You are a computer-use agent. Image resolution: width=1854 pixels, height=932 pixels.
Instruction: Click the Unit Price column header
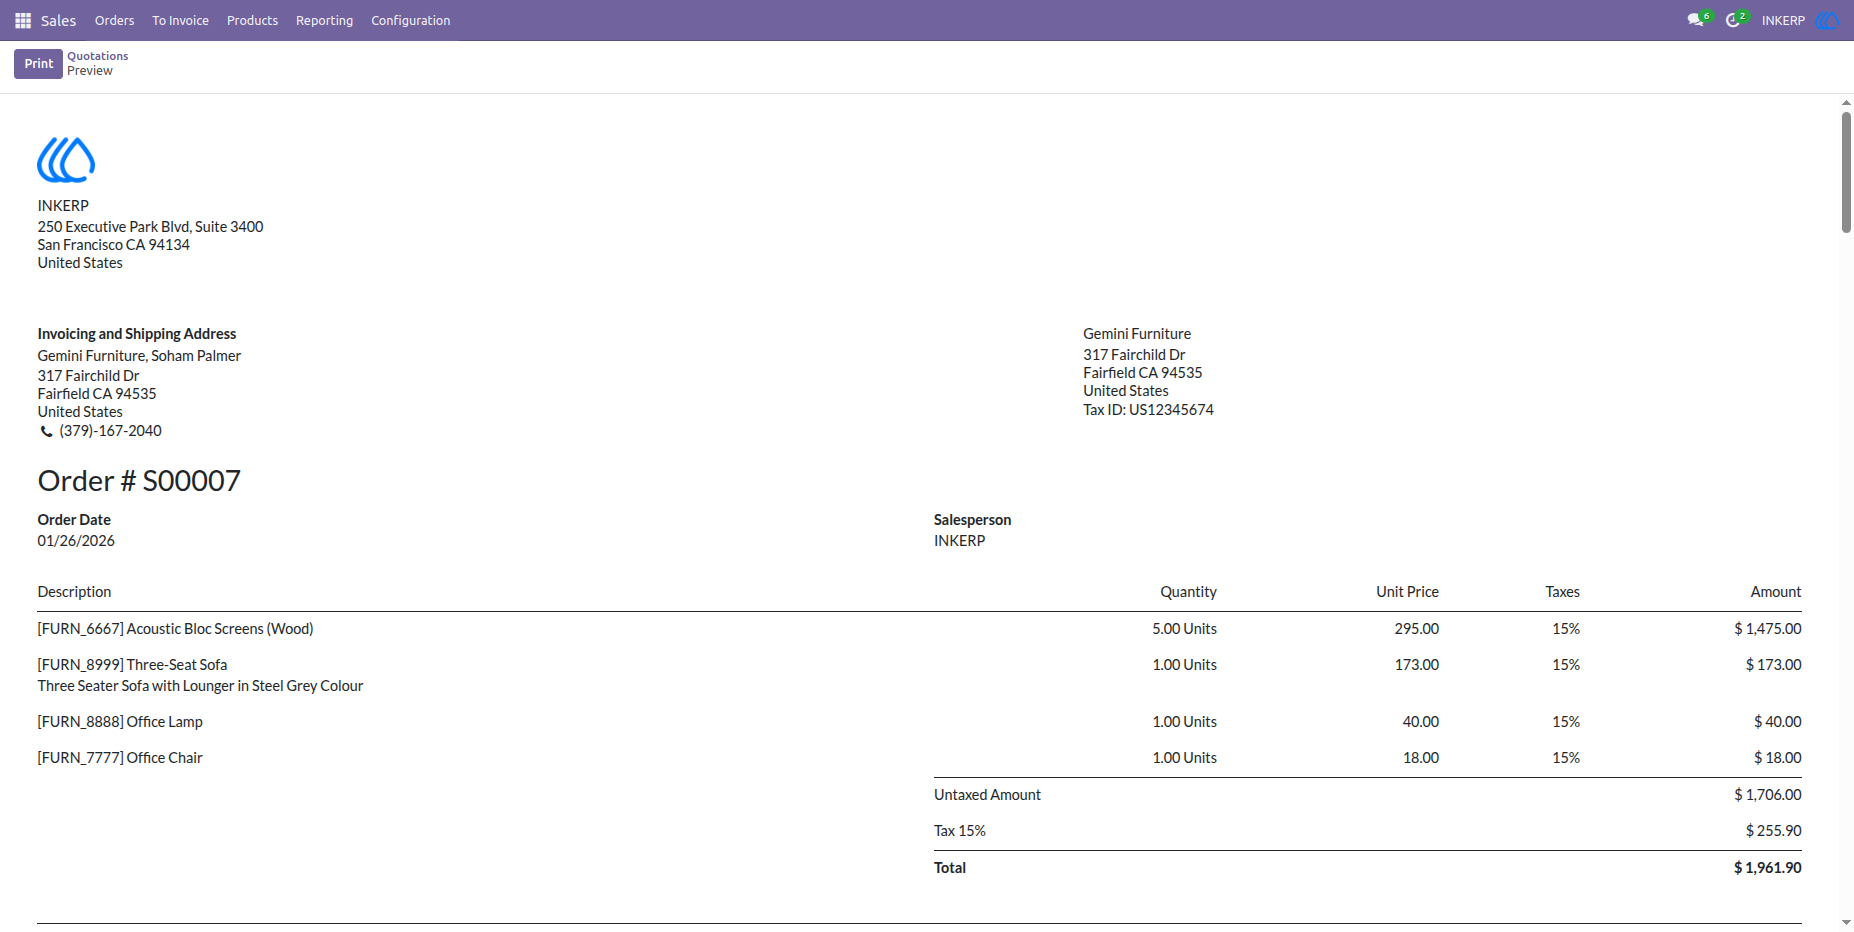[x=1407, y=592]
